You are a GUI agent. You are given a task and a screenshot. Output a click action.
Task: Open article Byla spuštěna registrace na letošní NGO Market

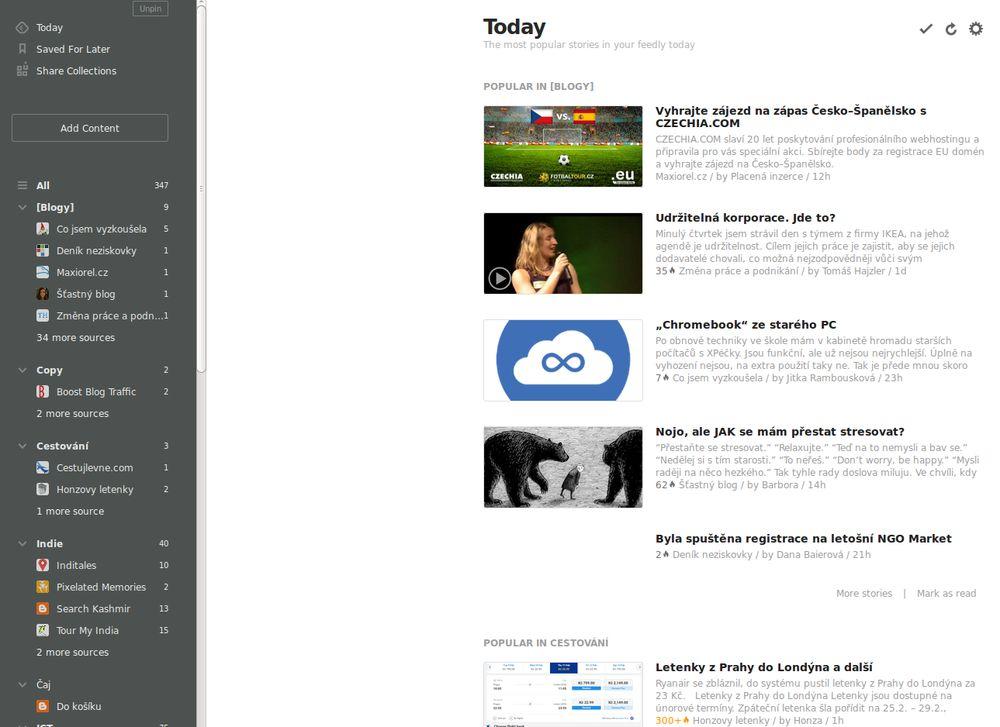[804, 539]
